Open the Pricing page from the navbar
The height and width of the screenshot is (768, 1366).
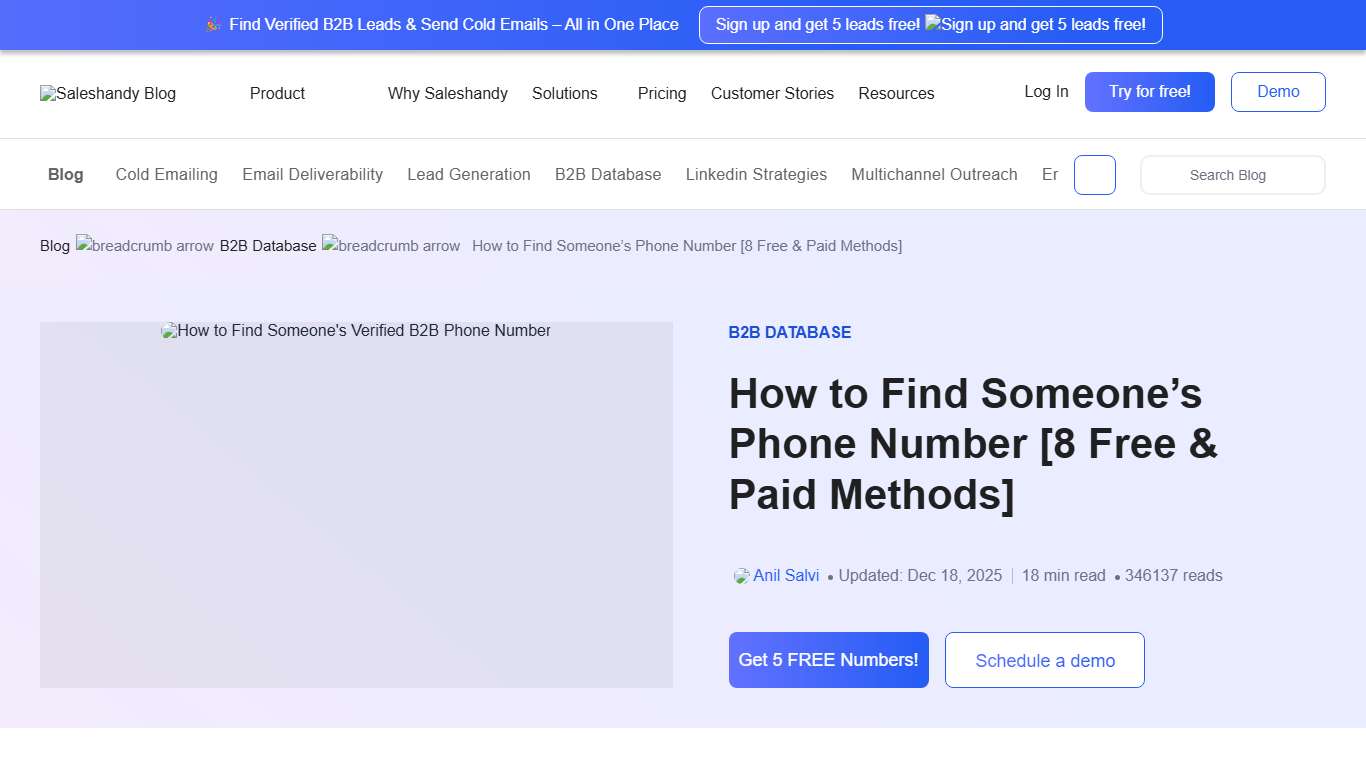661,93
